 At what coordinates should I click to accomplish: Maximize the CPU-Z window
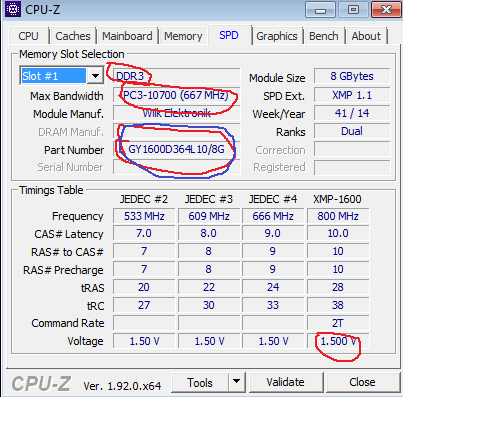point(353,9)
